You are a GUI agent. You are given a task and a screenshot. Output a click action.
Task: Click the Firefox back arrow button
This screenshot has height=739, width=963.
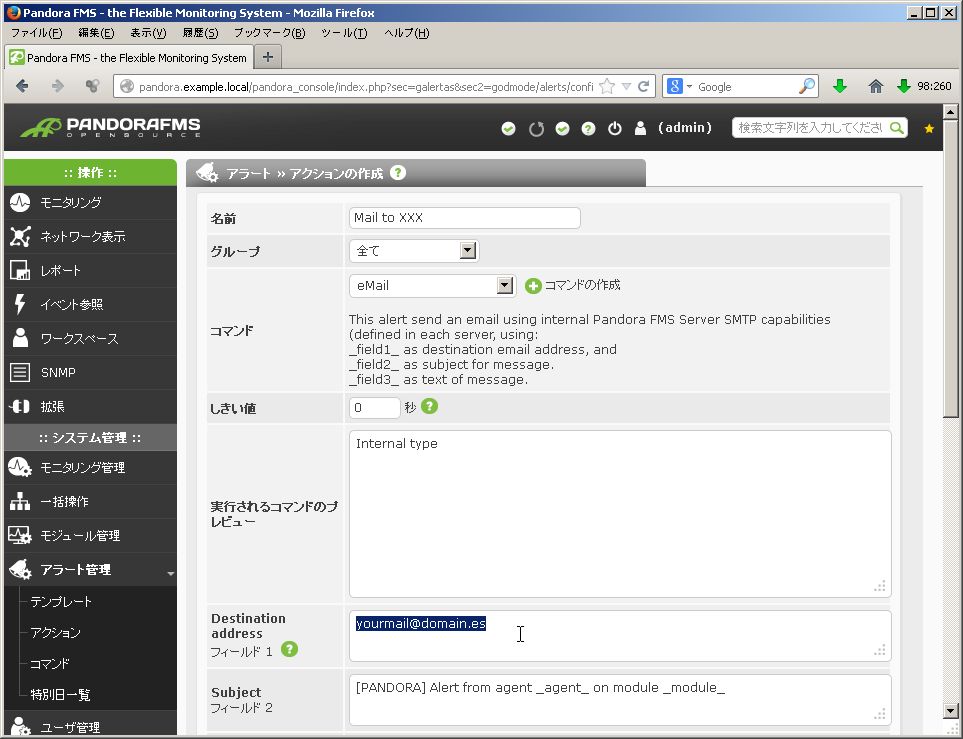[22, 86]
